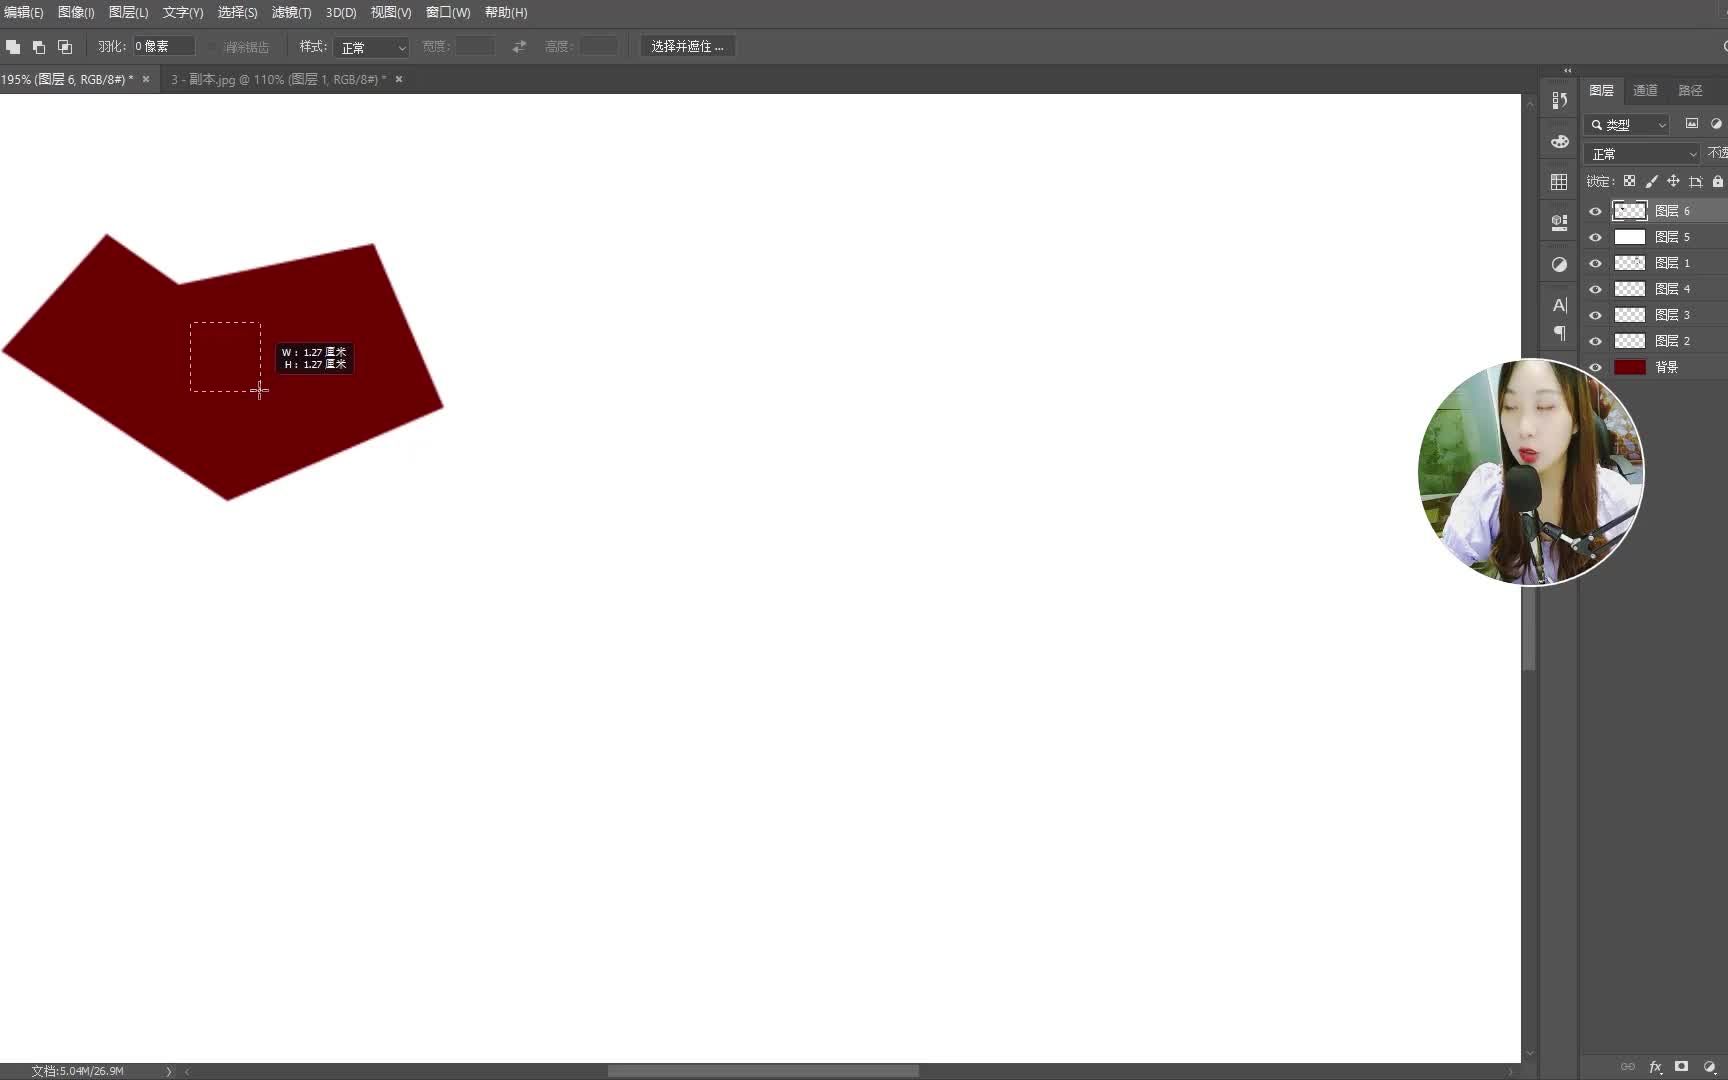Viewport: 1728px width, 1080px height.
Task: Hide 图层 5 with its eye icon
Action: point(1595,237)
